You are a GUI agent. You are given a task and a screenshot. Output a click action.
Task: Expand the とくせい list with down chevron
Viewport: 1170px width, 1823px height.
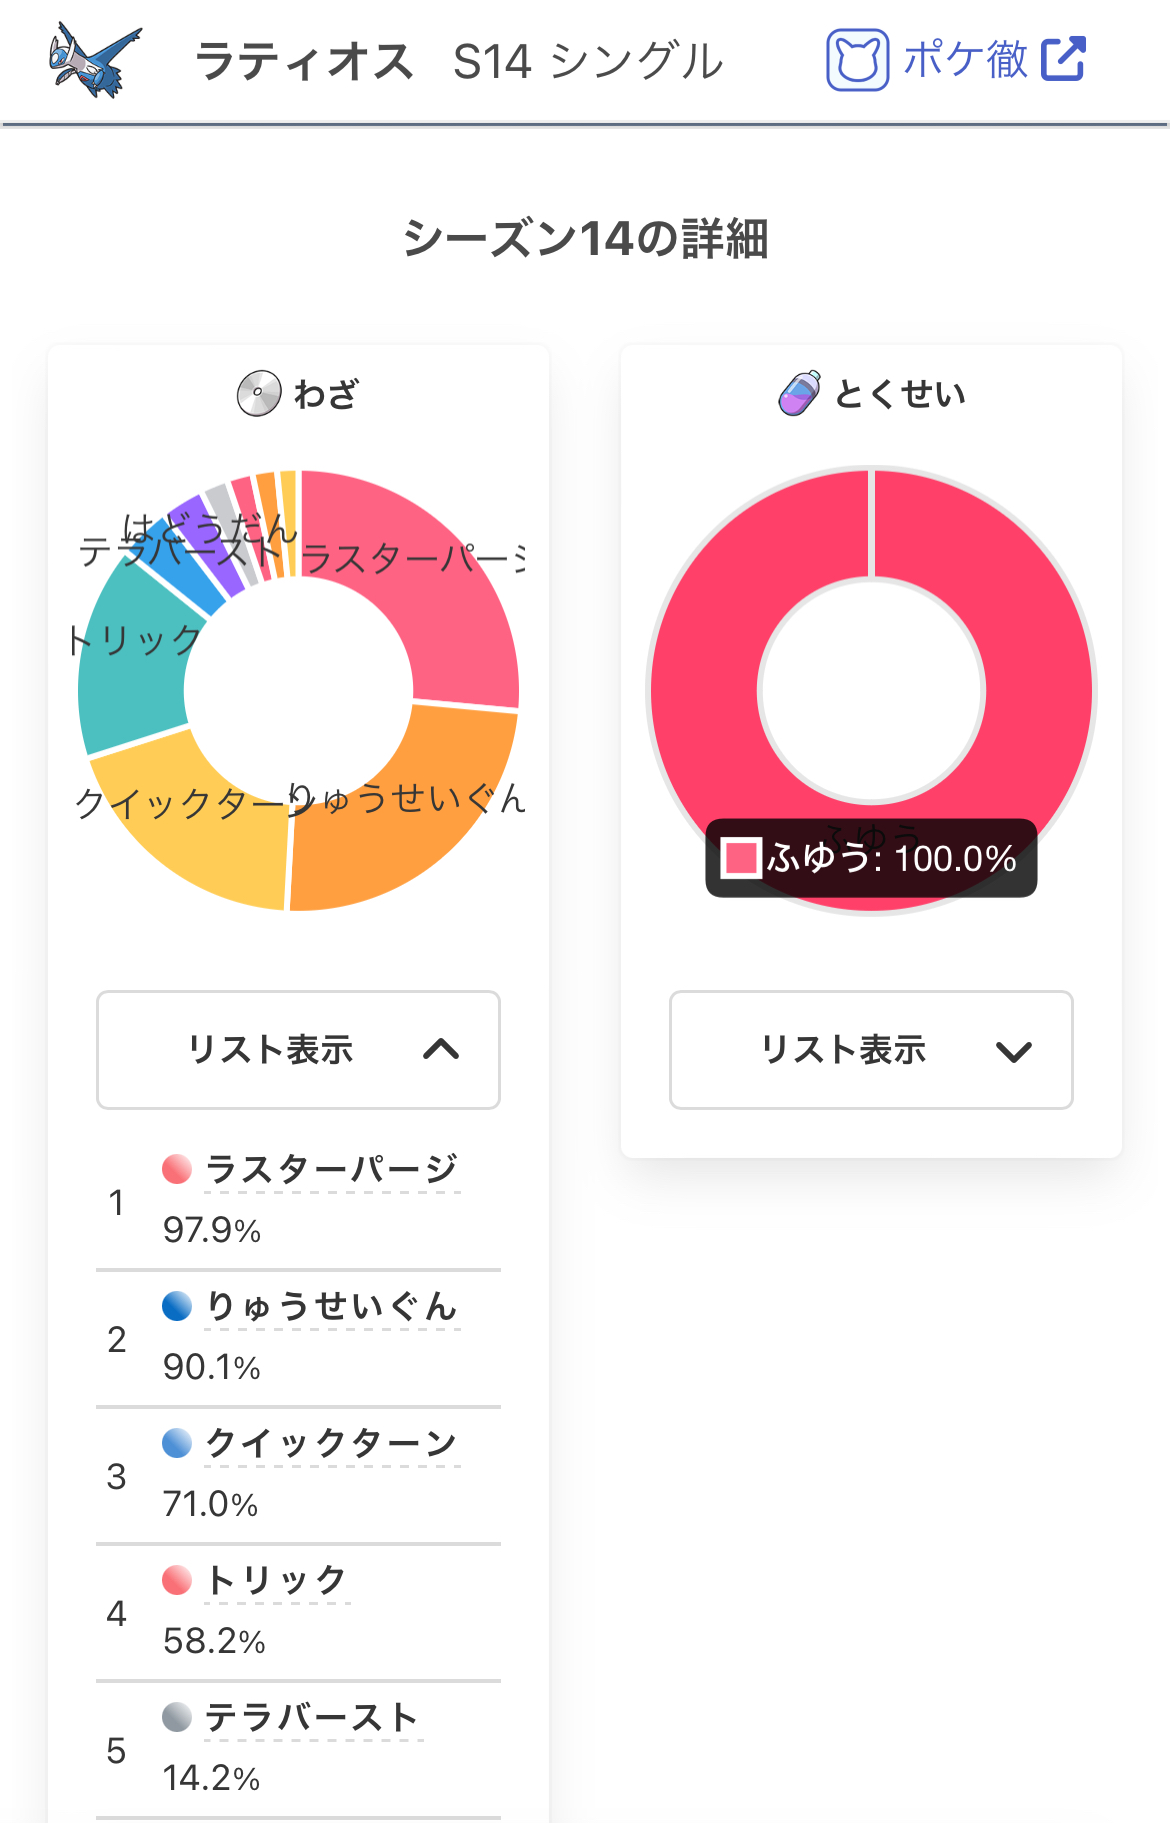click(1013, 1051)
